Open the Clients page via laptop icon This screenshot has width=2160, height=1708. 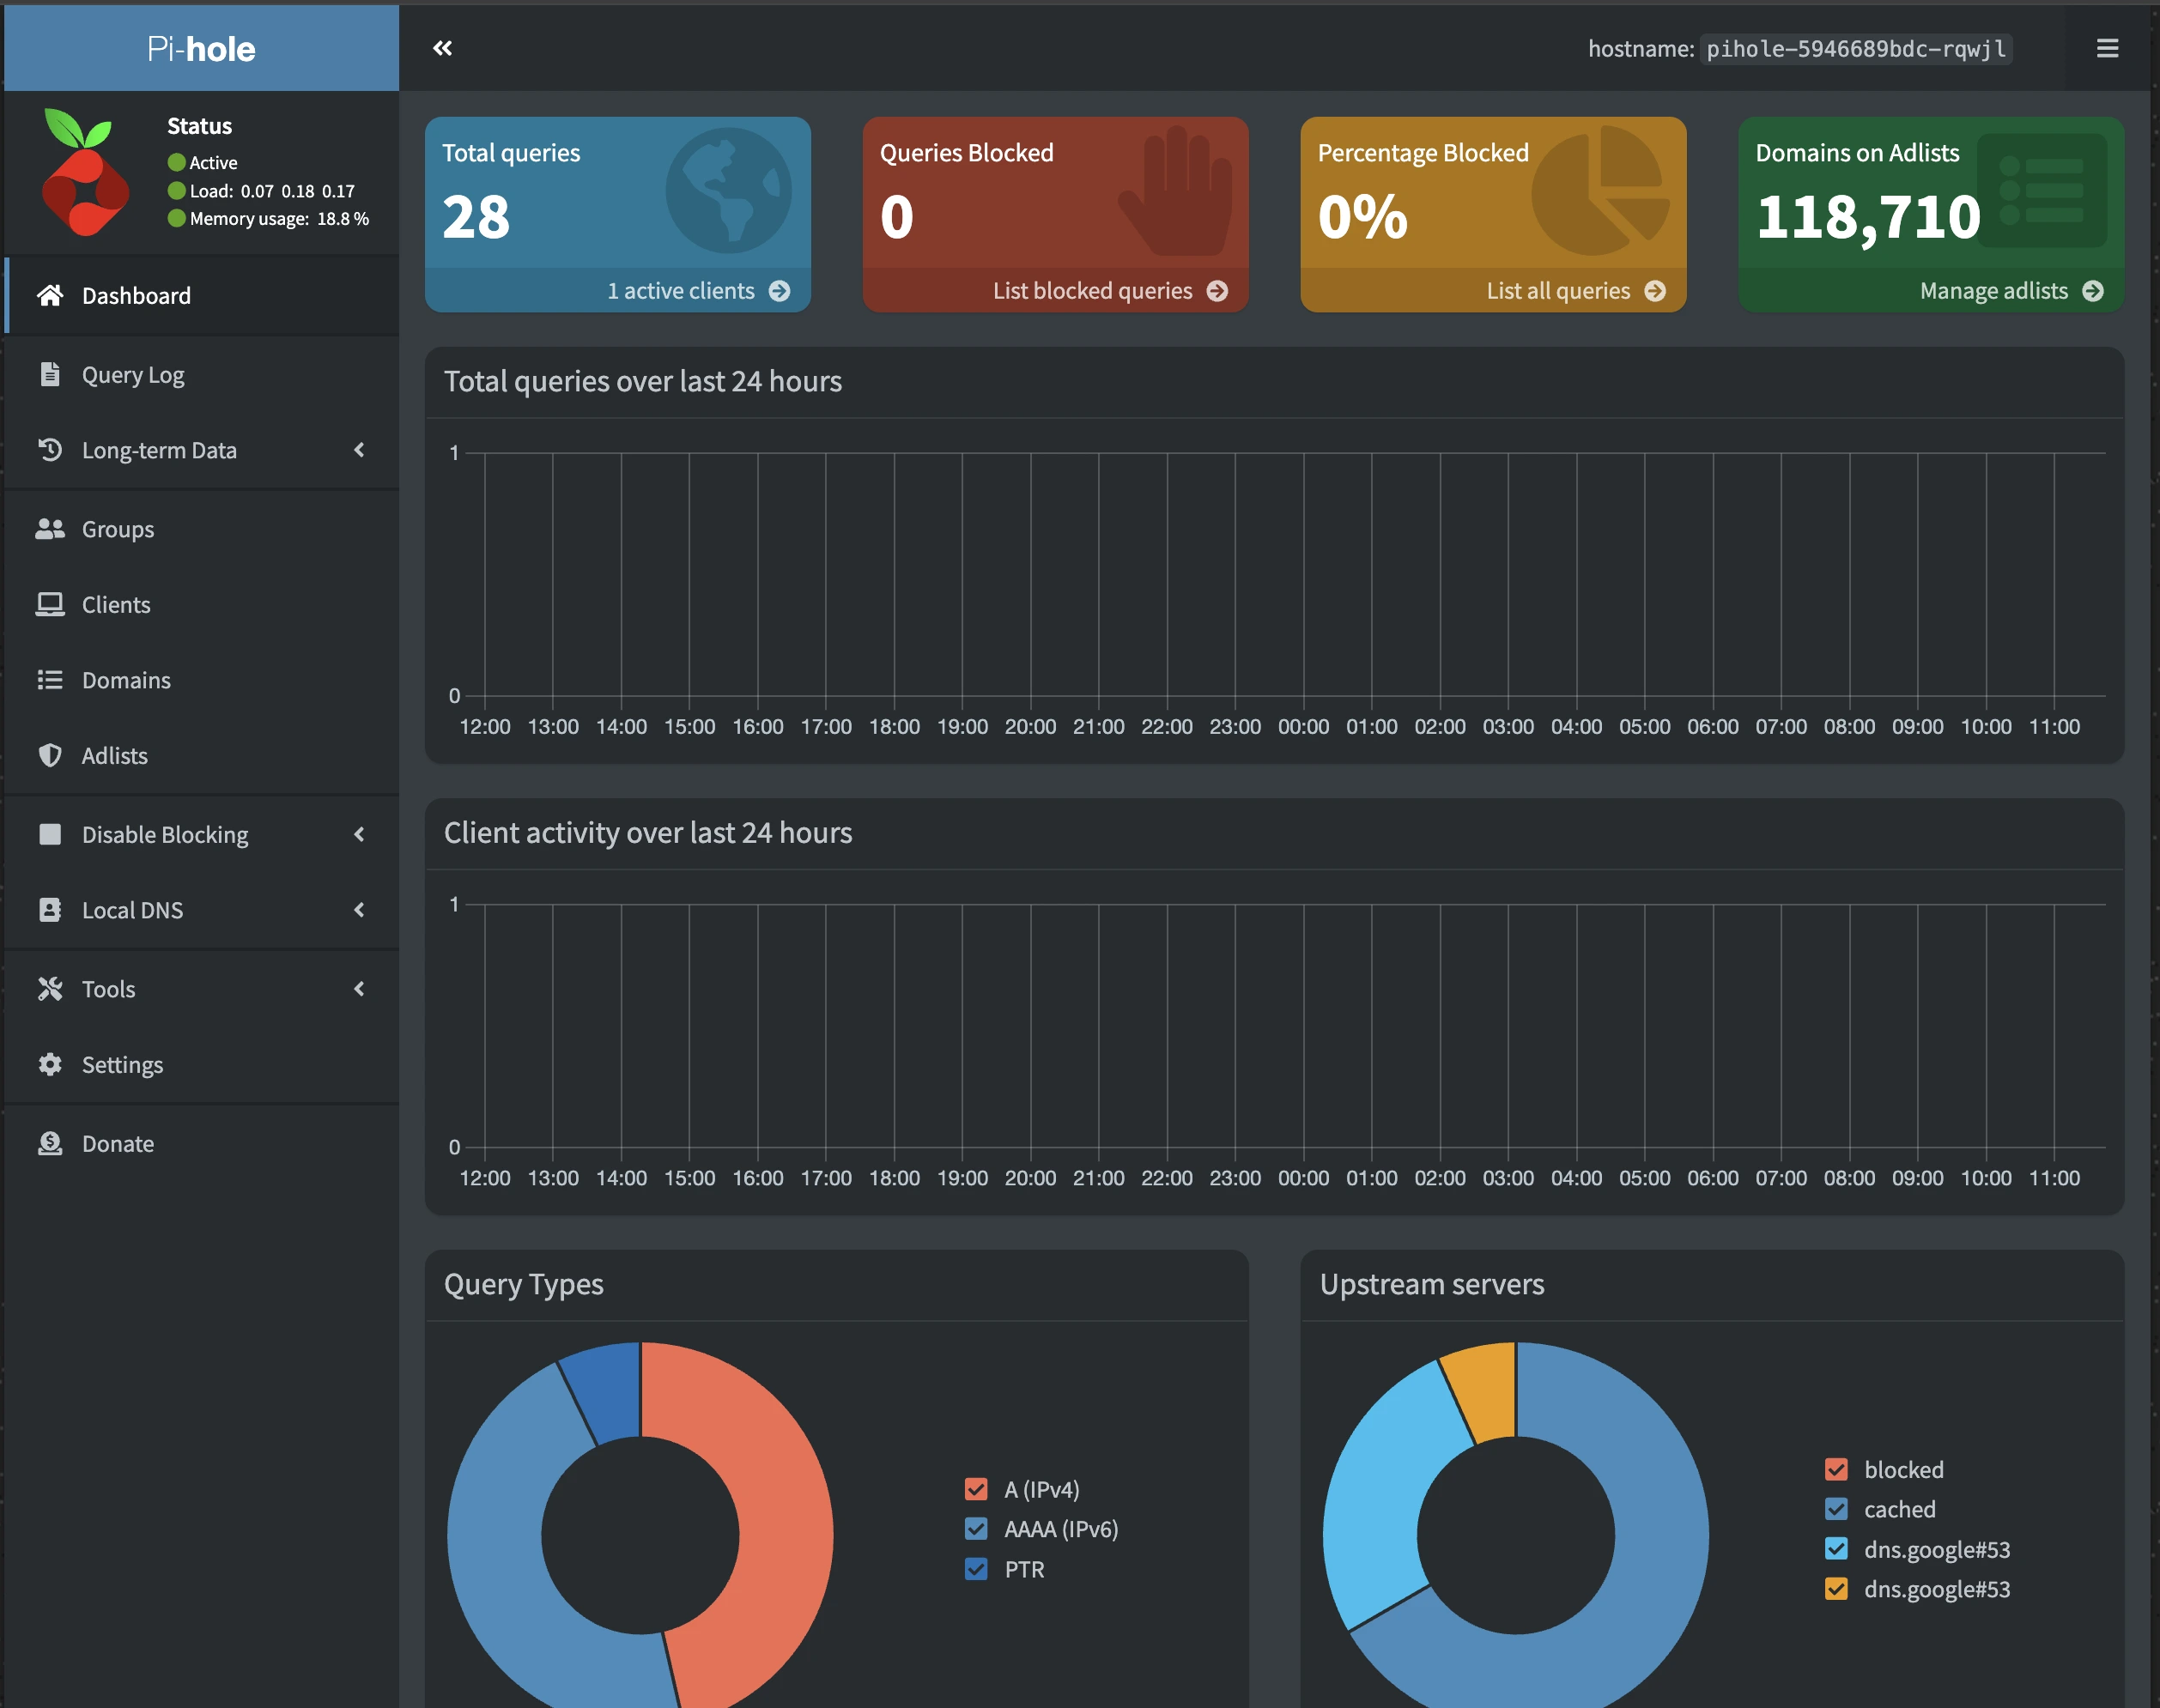pyautogui.click(x=51, y=604)
